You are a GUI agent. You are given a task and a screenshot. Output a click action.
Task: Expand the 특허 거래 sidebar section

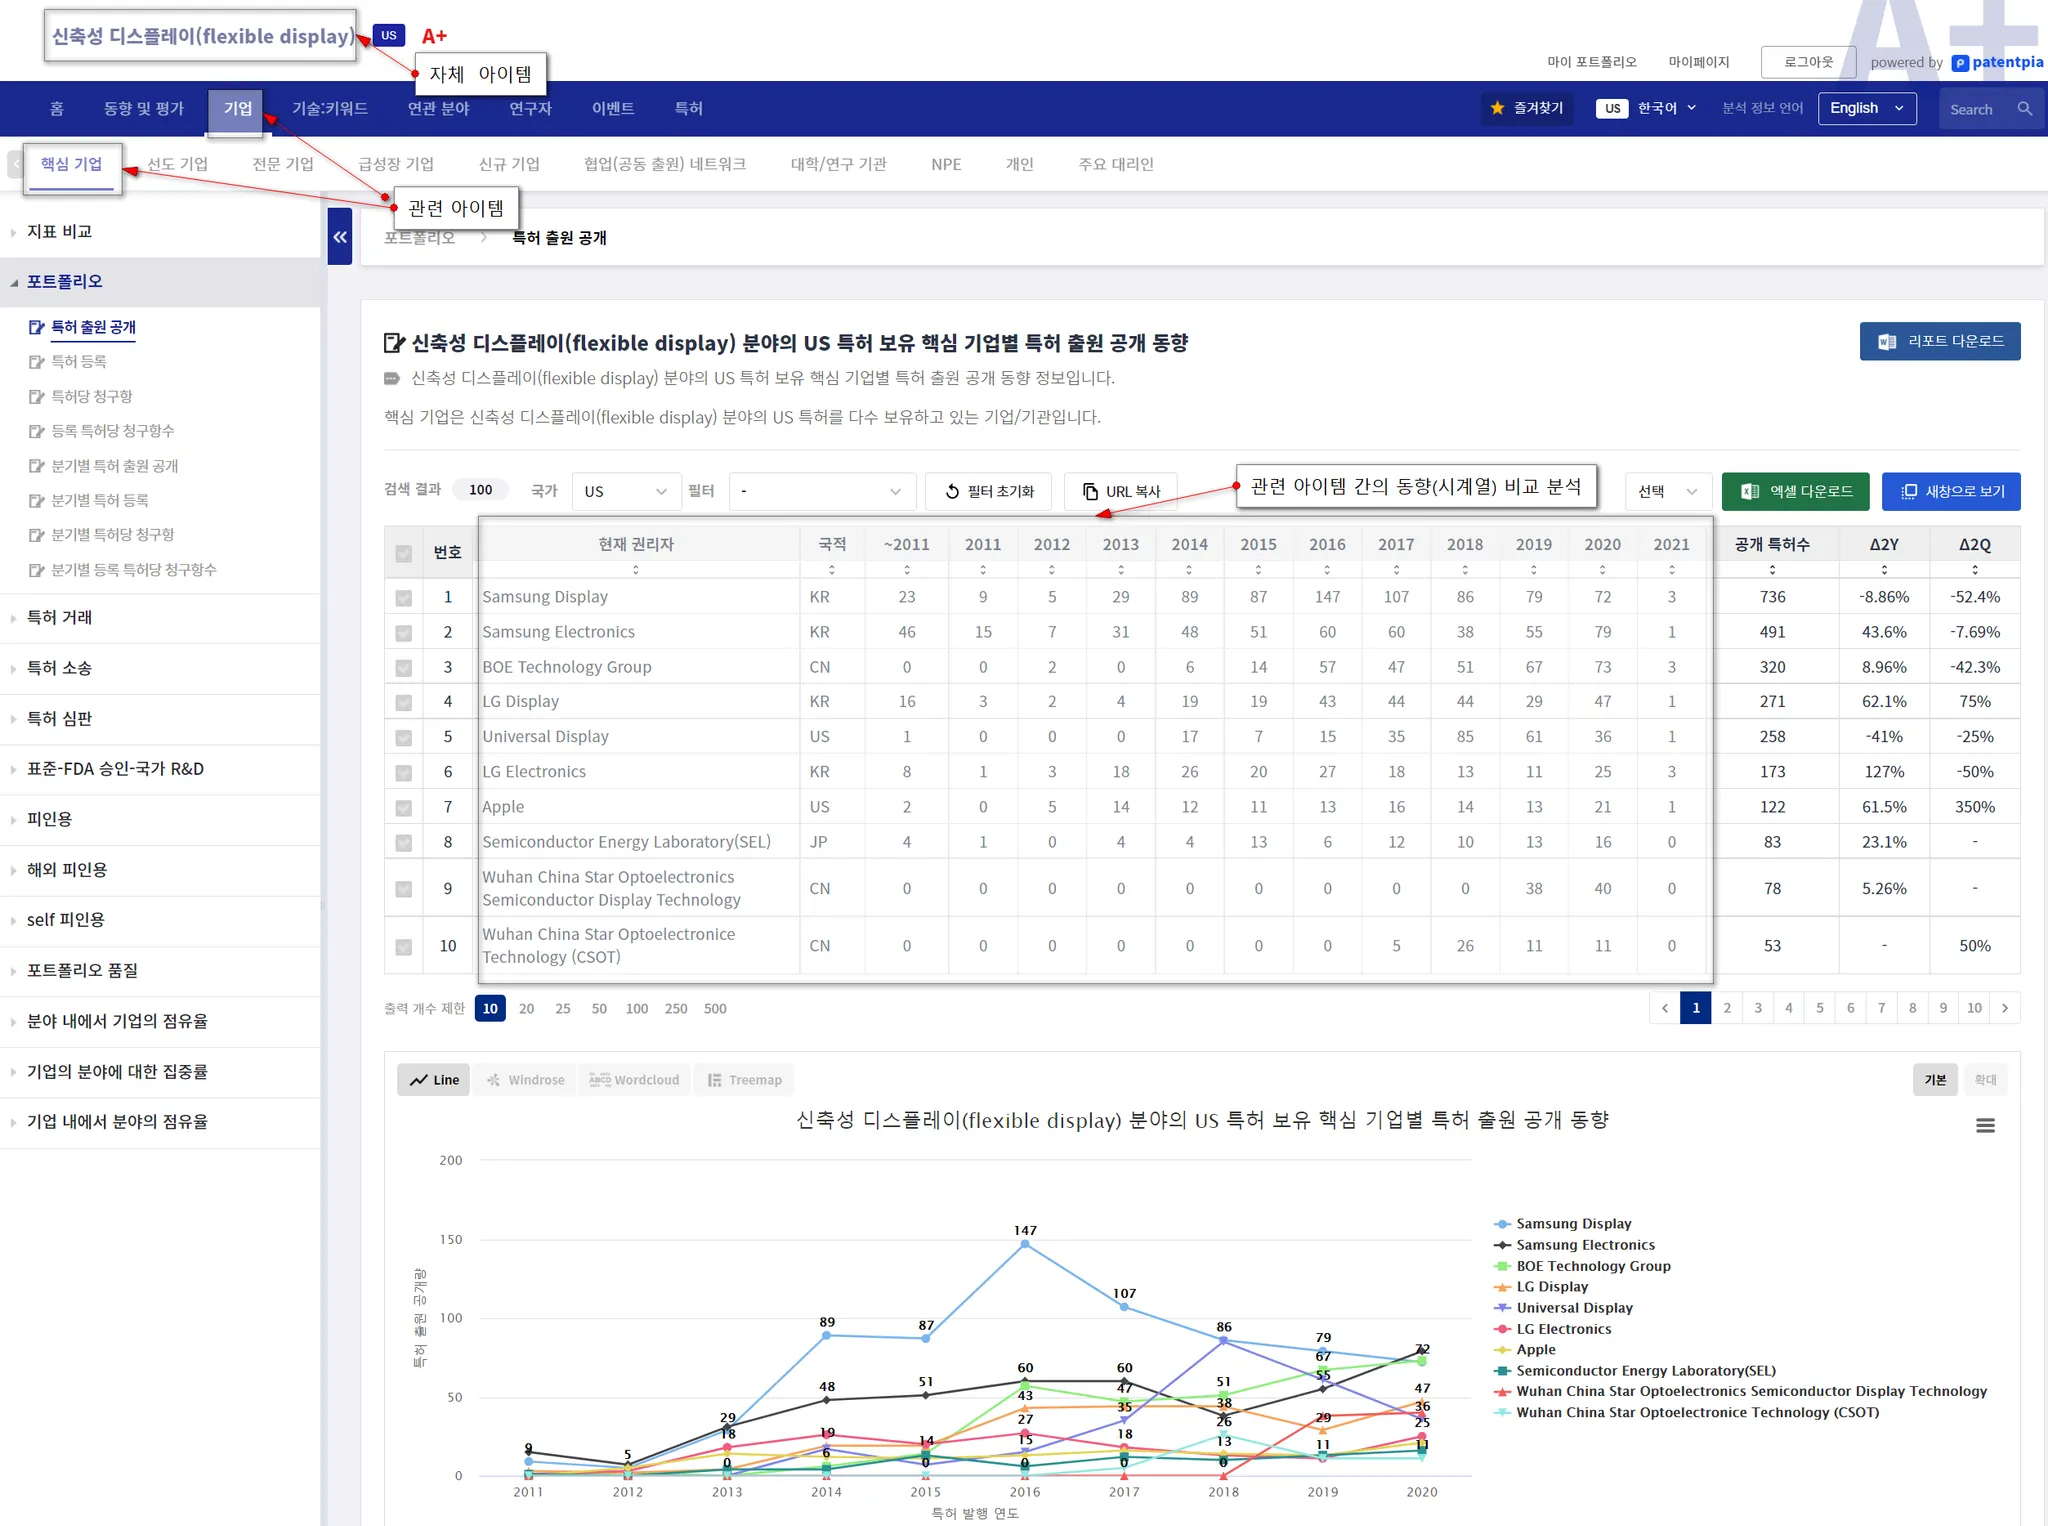tap(60, 618)
